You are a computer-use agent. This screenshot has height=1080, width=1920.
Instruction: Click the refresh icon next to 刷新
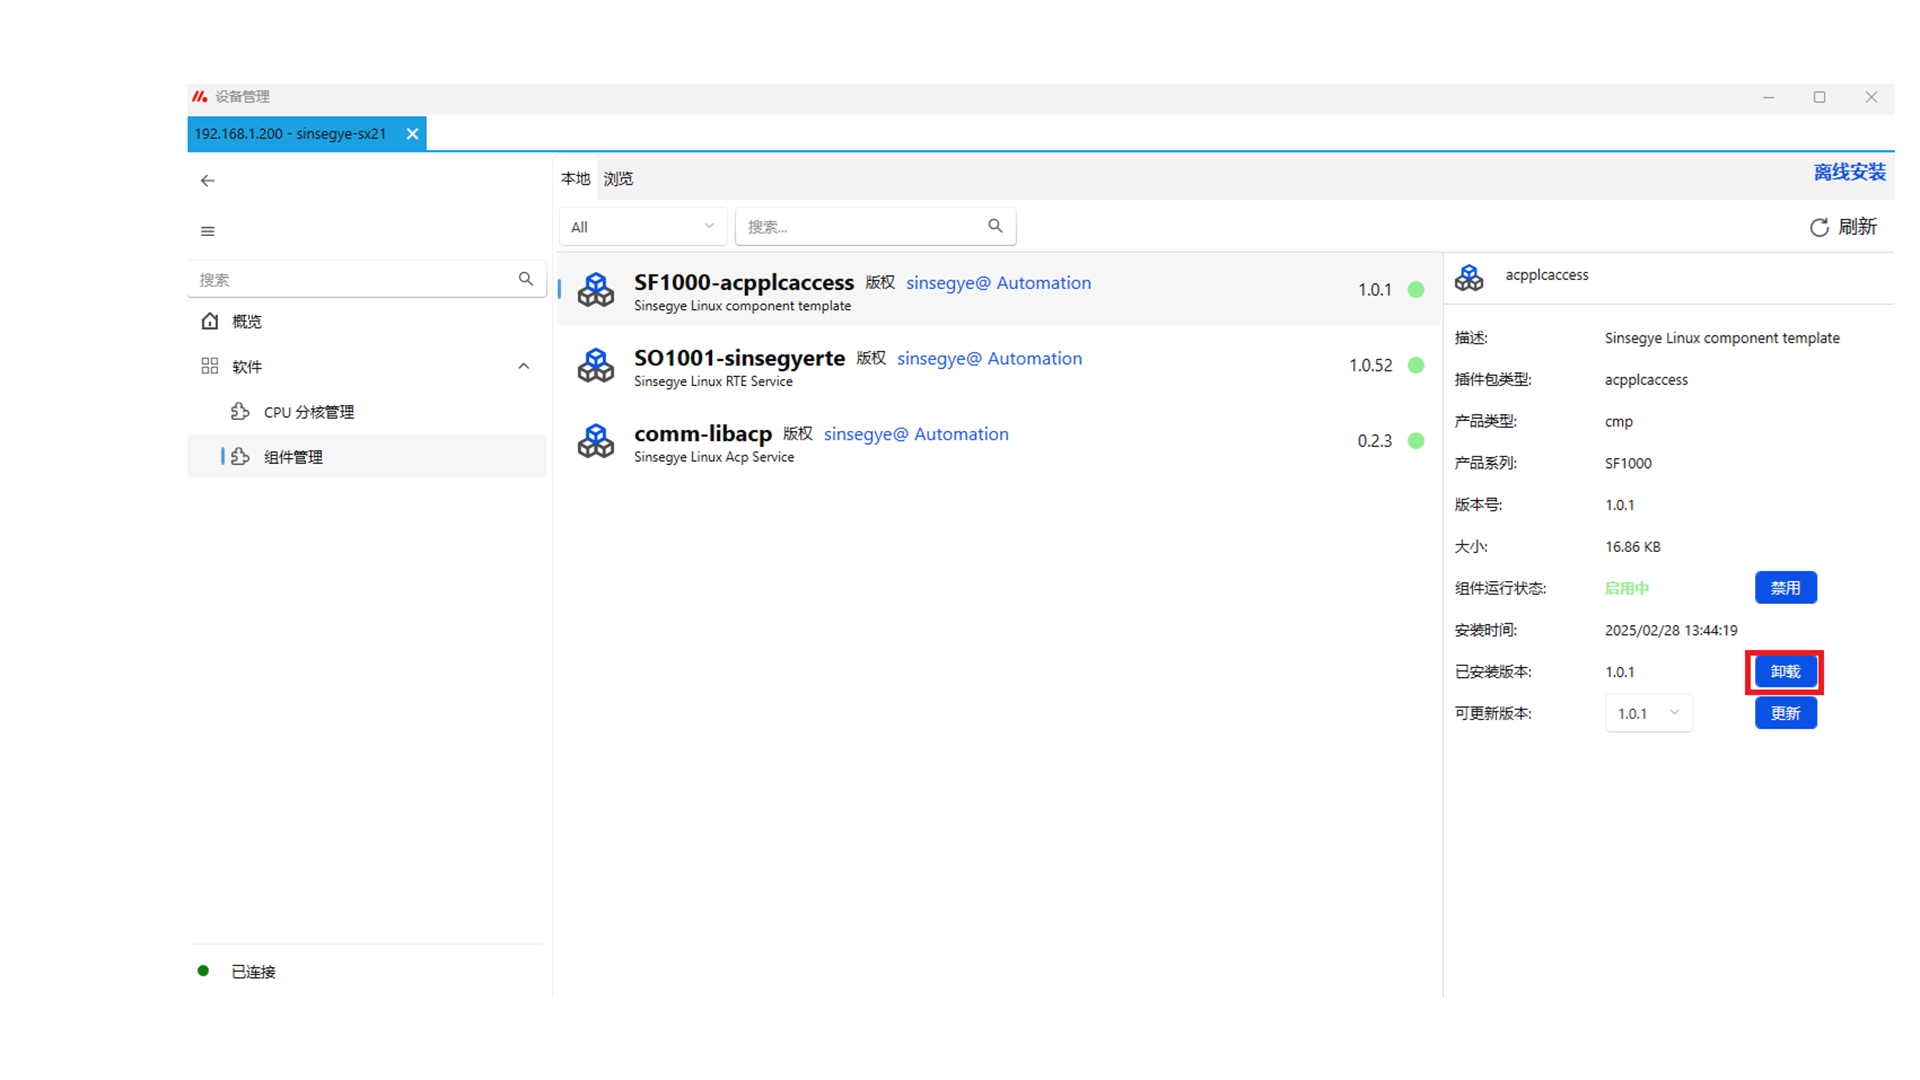click(1818, 228)
